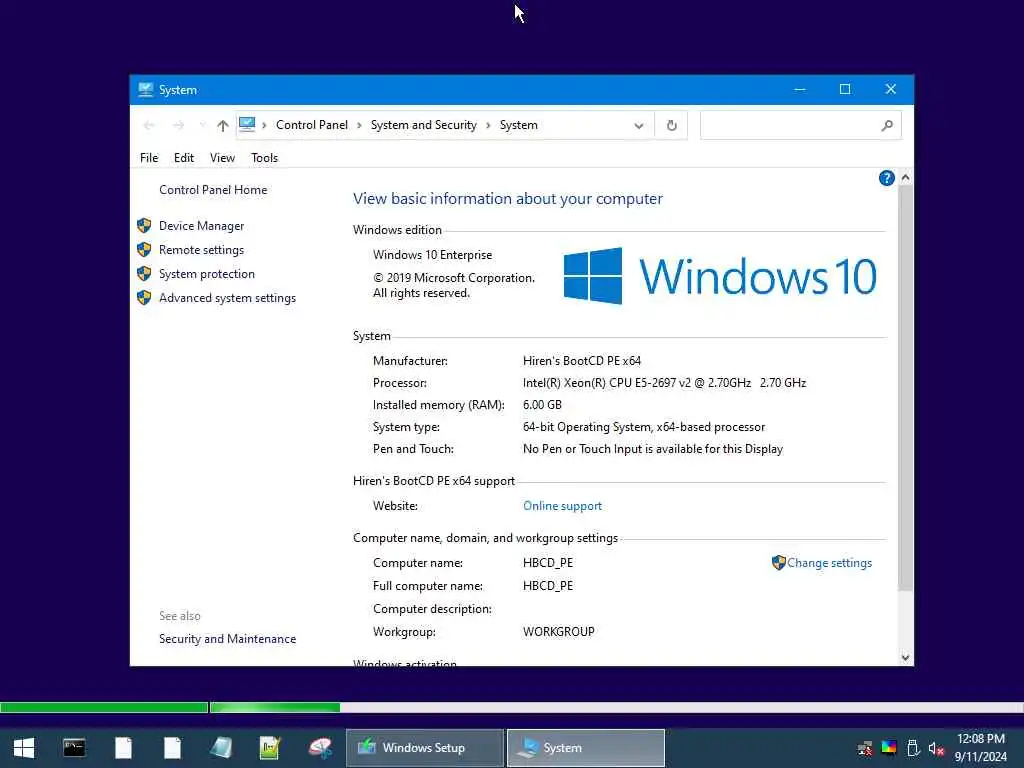Open the View menu
This screenshot has height=768, width=1024.
click(x=222, y=157)
